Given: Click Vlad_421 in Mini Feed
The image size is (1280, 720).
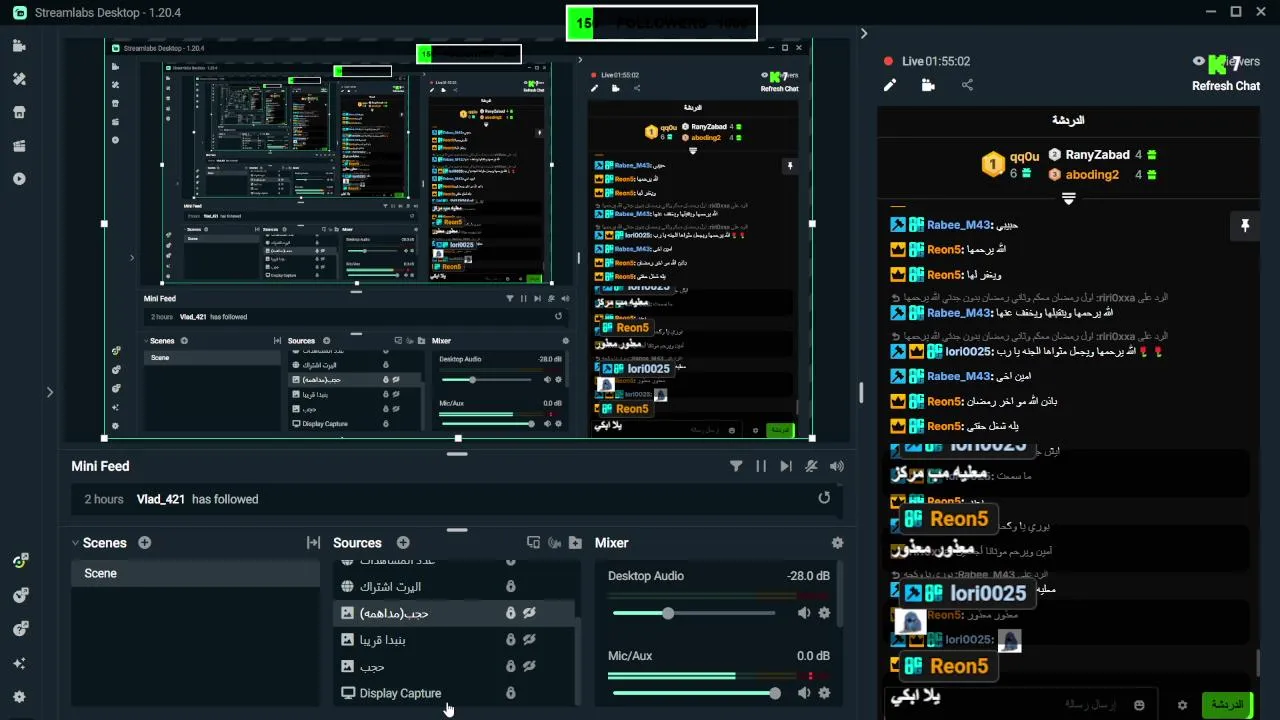Looking at the screenshot, I should 161,499.
